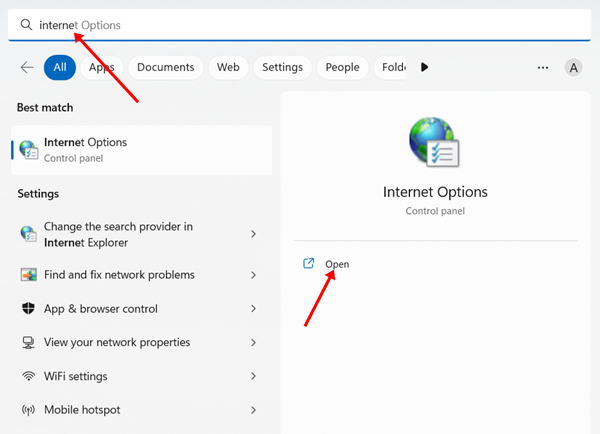Click the Internet Options globe icon in Best match
Image resolution: width=600 pixels, height=434 pixels.
coord(28,149)
